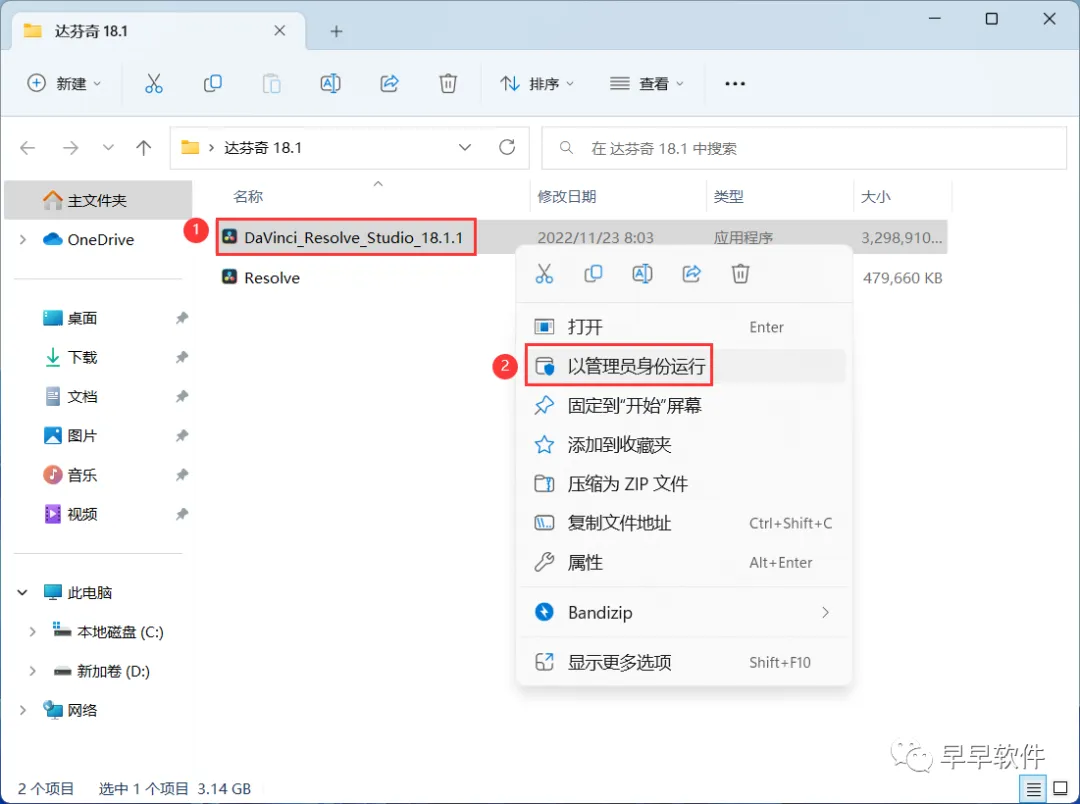The width and height of the screenshot is (1080, 804).
Task: Click the pin icon next to 下载
Action: tap(182, 357)
